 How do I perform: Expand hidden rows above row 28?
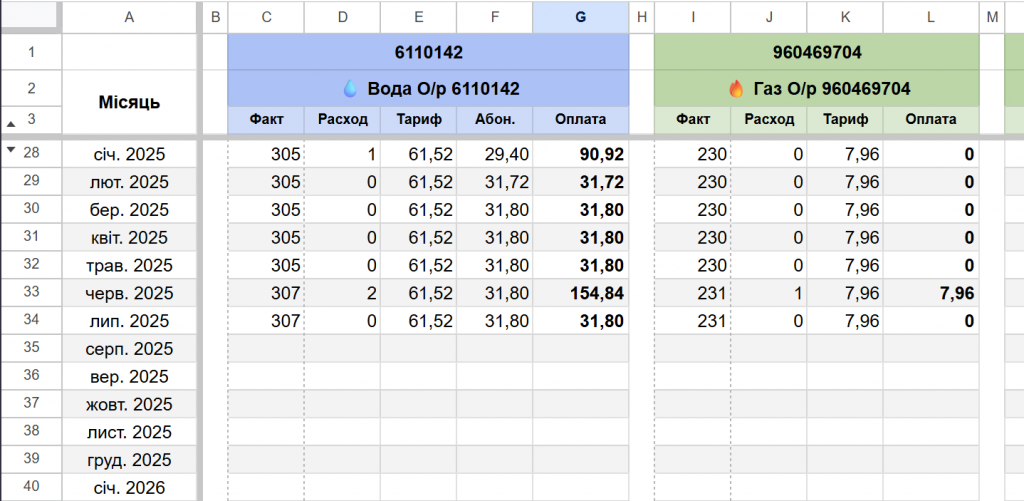click(x=10, y=150)
